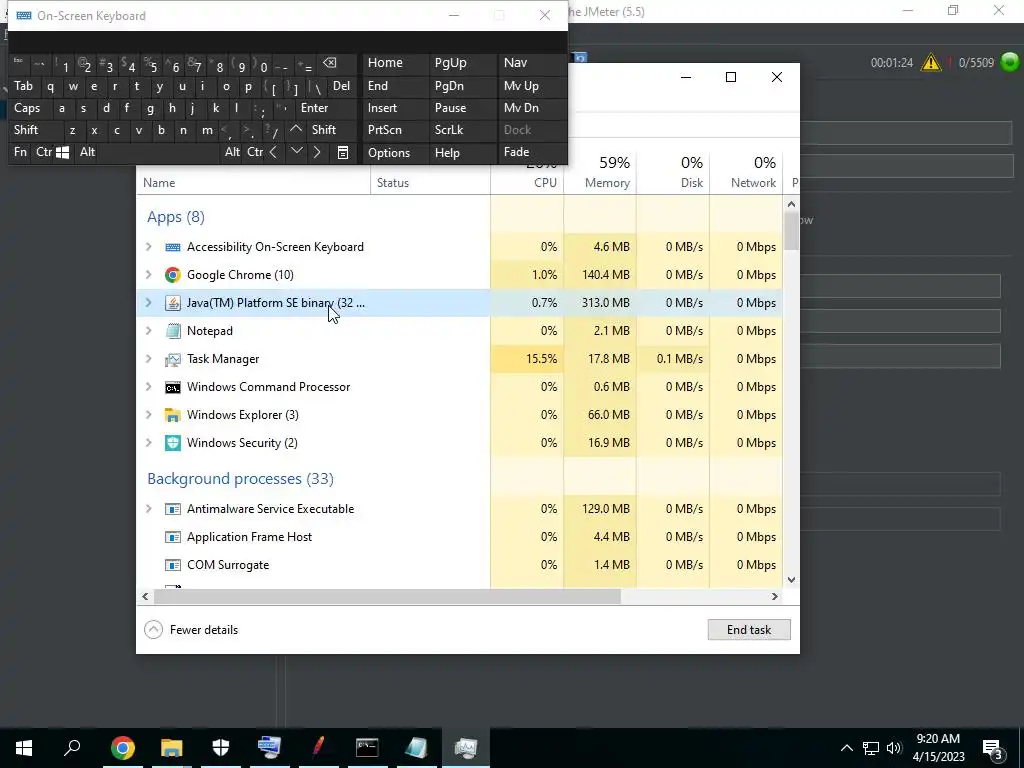
Task: Tap the right arrow key on On-Screen Keyboard
Action: pos(317,152)
